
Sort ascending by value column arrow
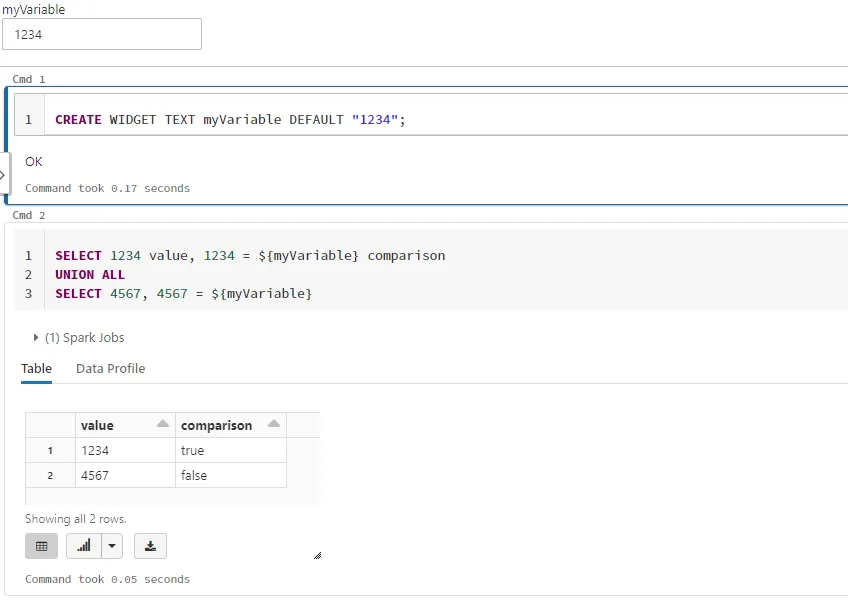(x=163, y=424)
